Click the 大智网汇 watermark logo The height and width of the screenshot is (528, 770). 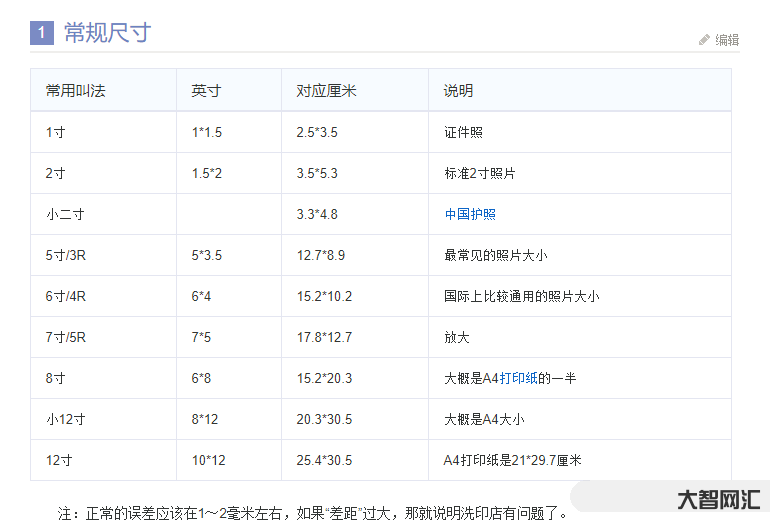click(718, 499)
